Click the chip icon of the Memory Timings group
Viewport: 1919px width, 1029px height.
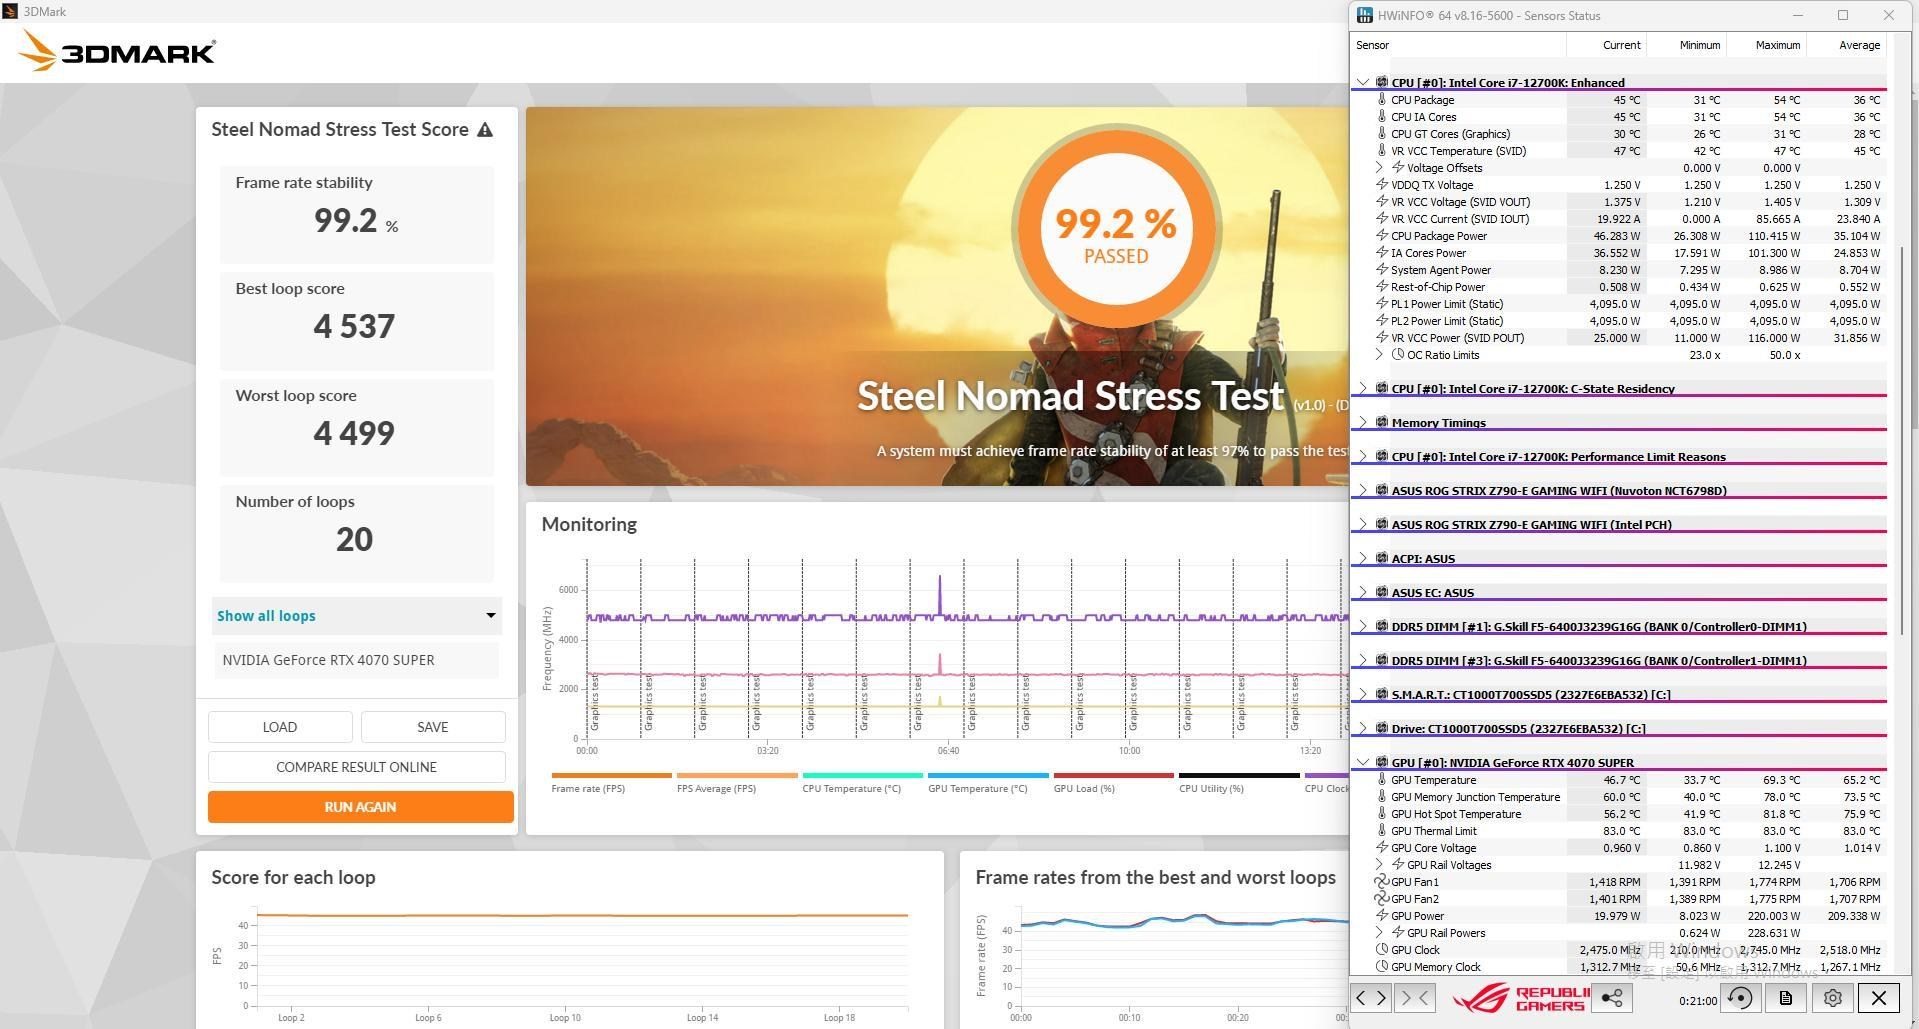coord(1381,423)
